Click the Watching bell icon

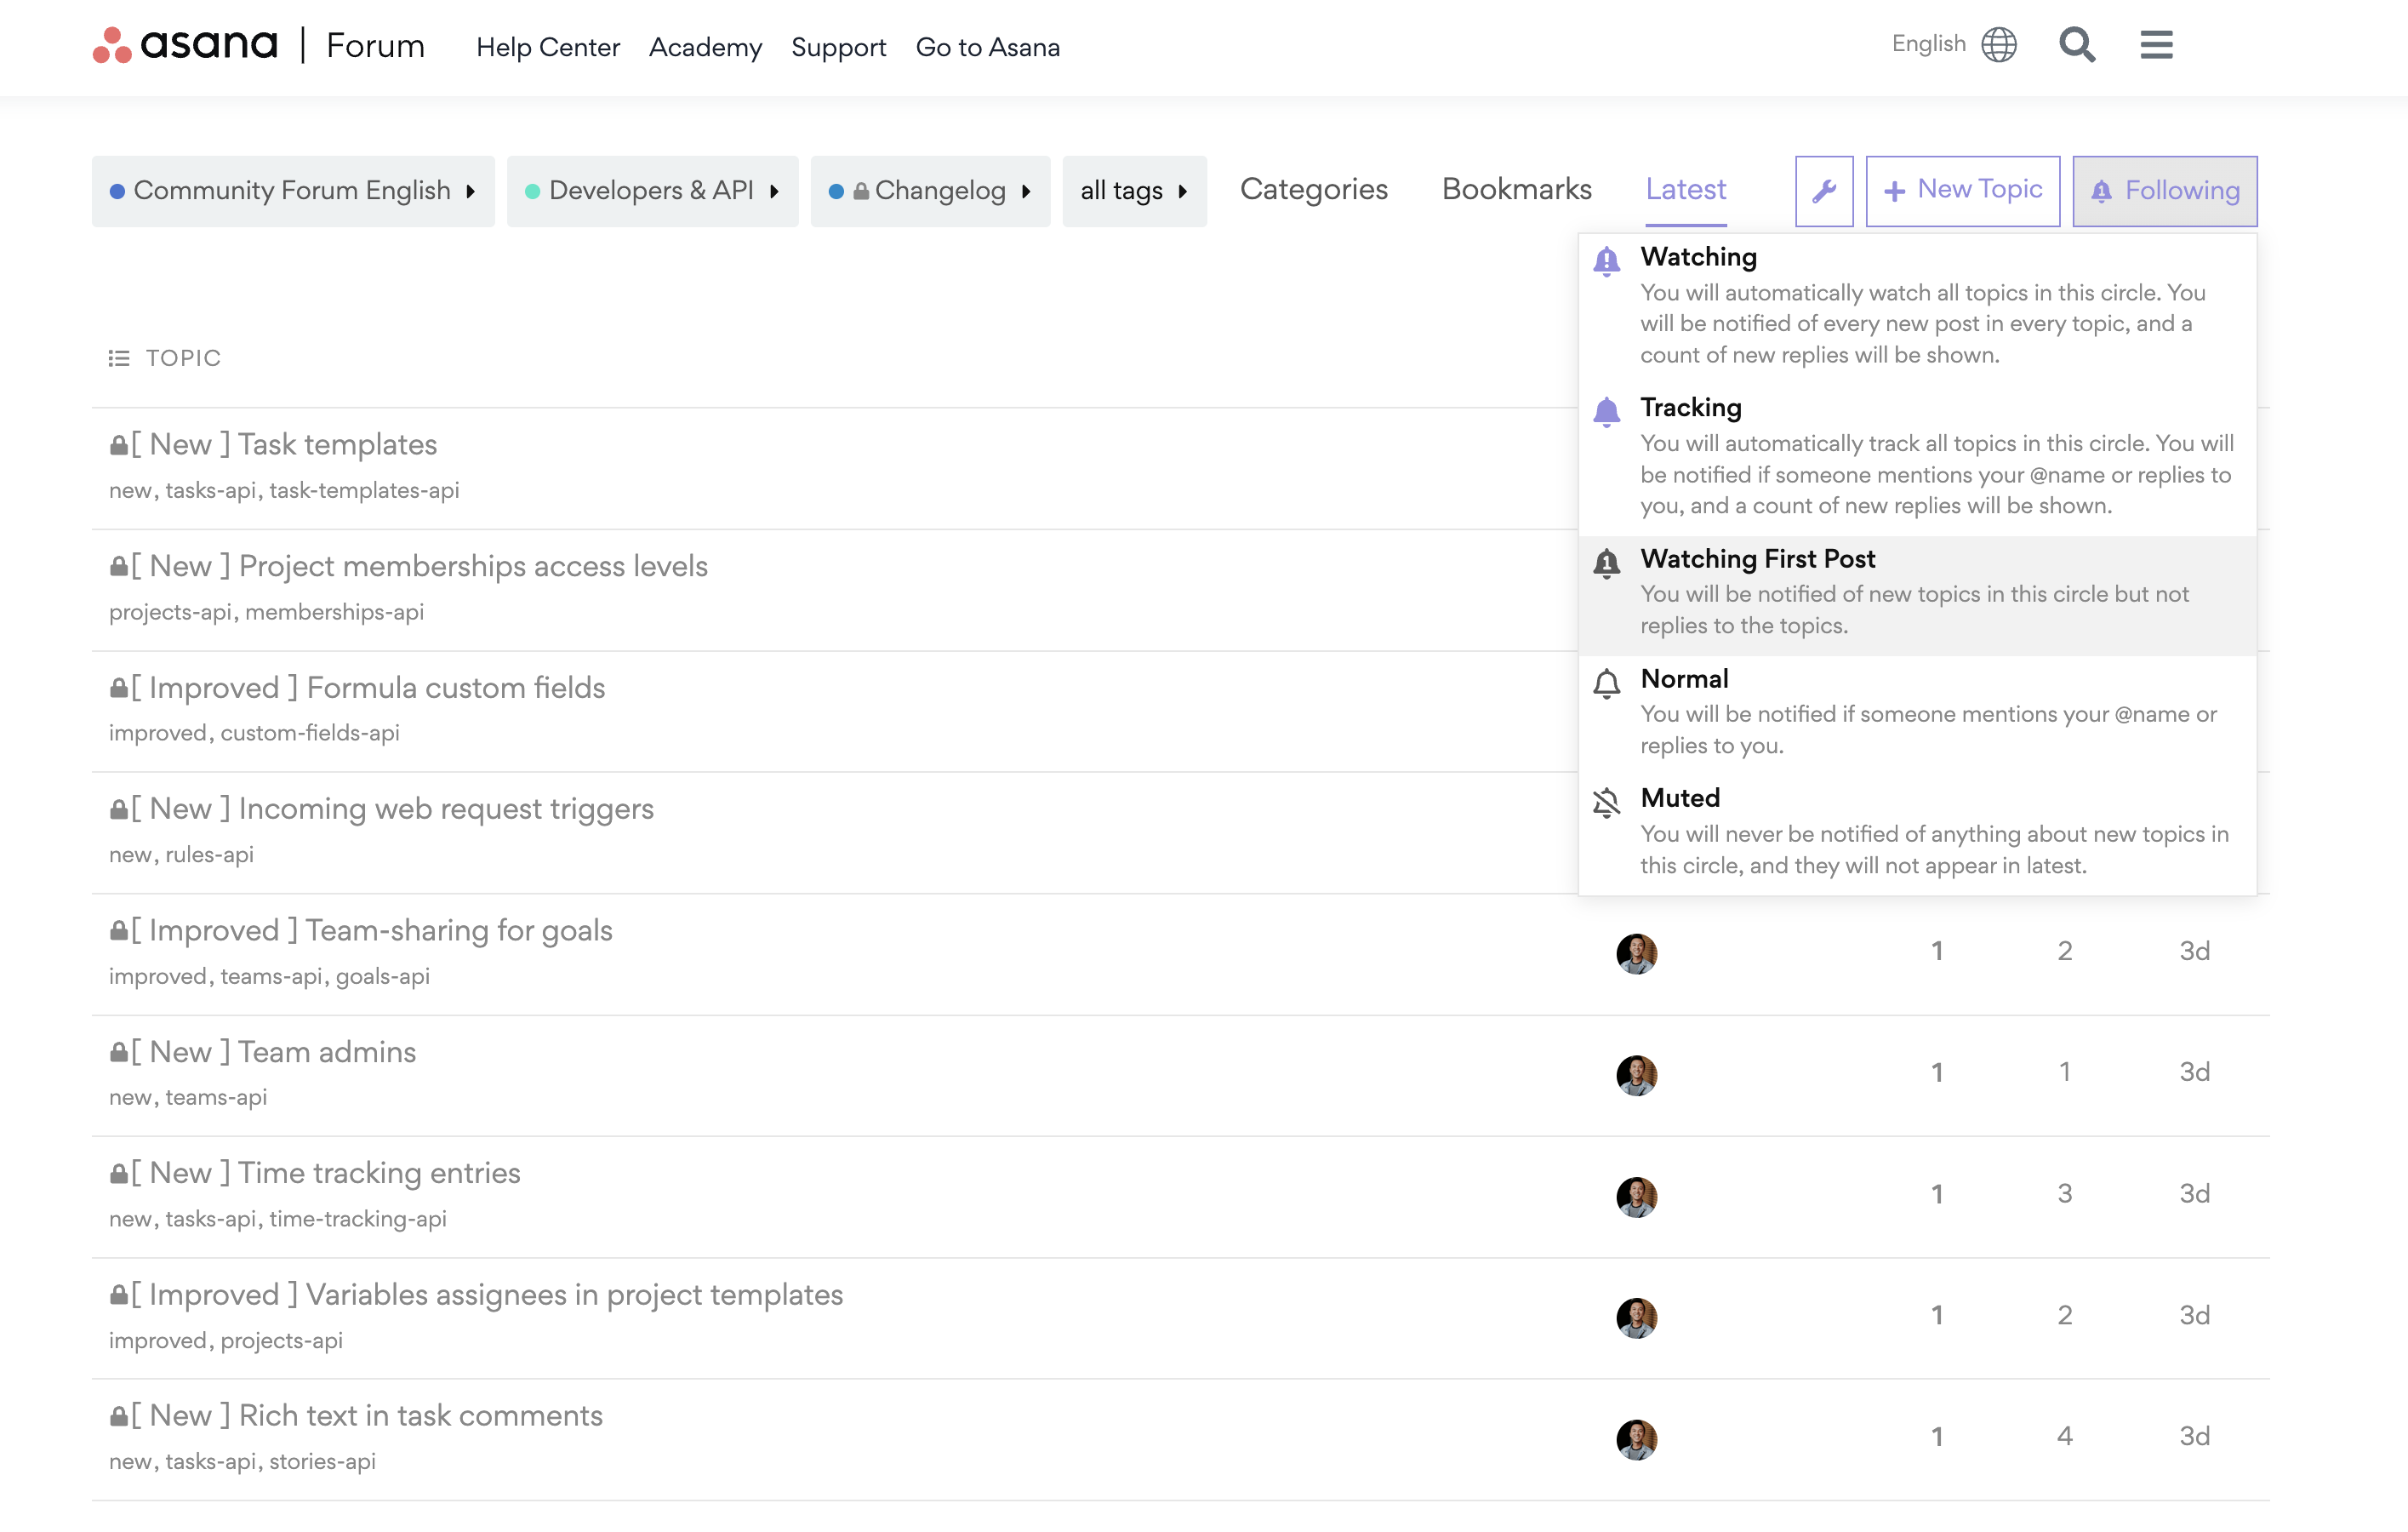[x=1606, y=261]
